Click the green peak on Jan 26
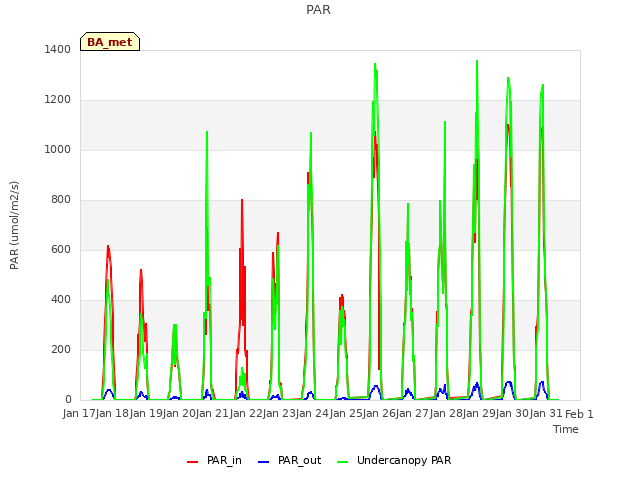Image resolution: width=640 pixels, height=480 pixels. (x=375, y=64)
